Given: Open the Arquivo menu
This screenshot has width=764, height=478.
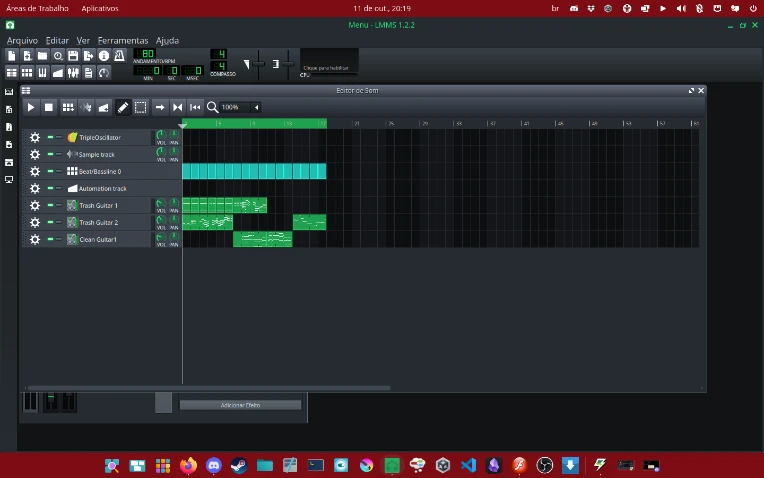Looking at the screenshot, I should [x=22, y=40].
